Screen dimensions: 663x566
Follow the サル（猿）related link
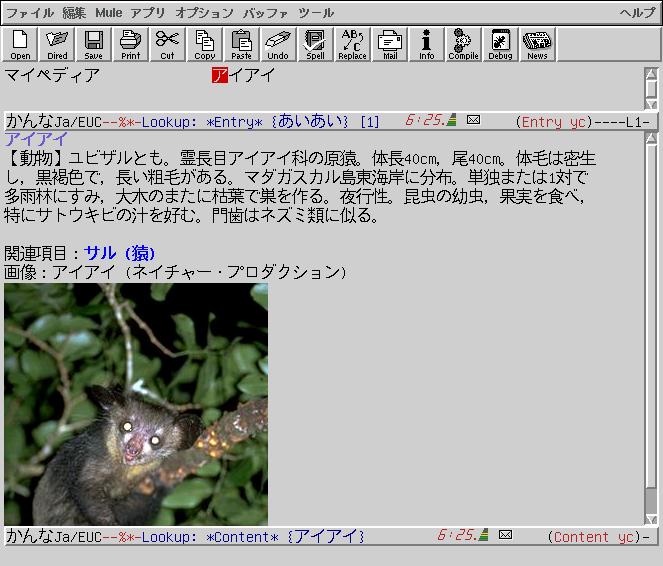119,253
